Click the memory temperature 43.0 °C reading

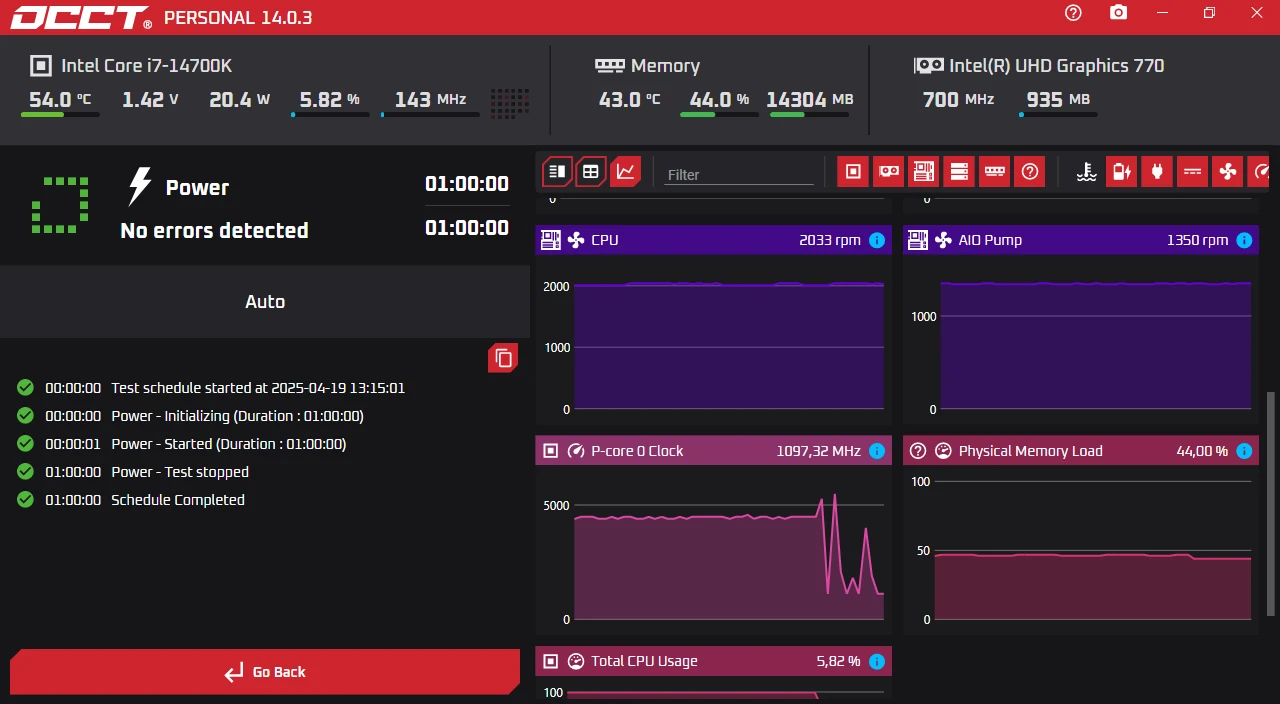point(630,99)
